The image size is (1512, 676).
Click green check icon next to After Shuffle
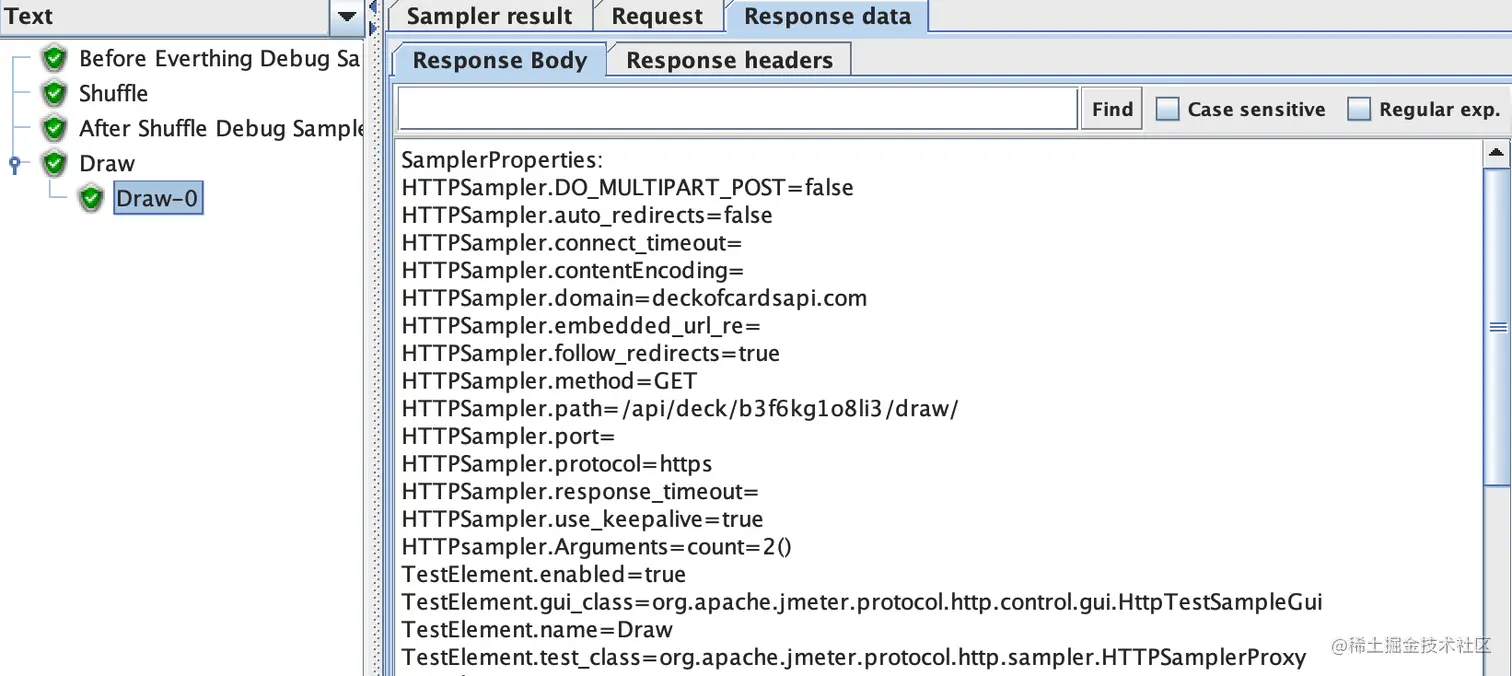pyautogui.click(x=55, y=129)
